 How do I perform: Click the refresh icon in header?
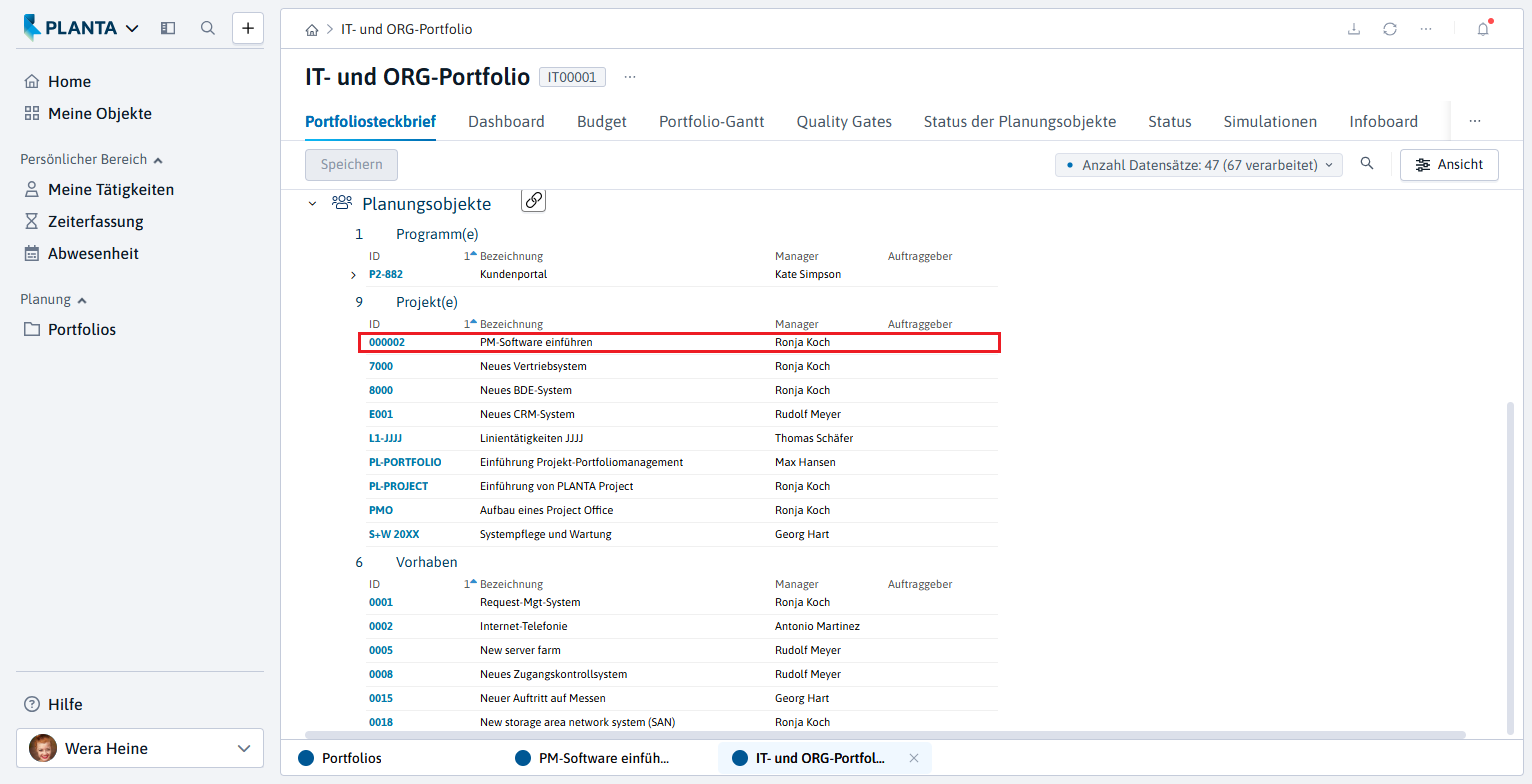pos(1390,29)
